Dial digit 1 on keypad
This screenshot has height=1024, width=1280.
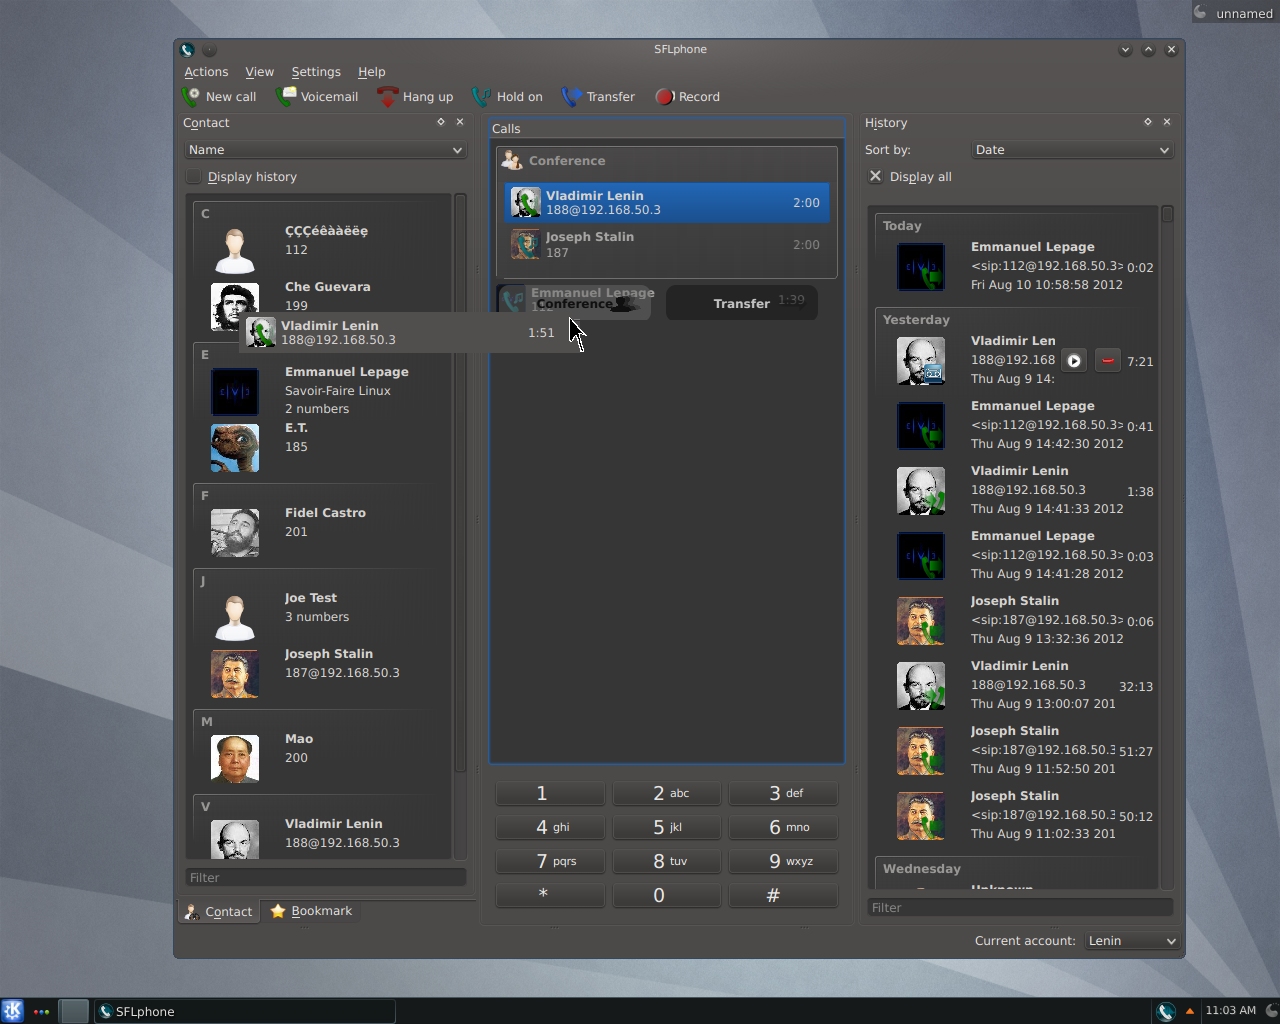(x=550, y=793)
